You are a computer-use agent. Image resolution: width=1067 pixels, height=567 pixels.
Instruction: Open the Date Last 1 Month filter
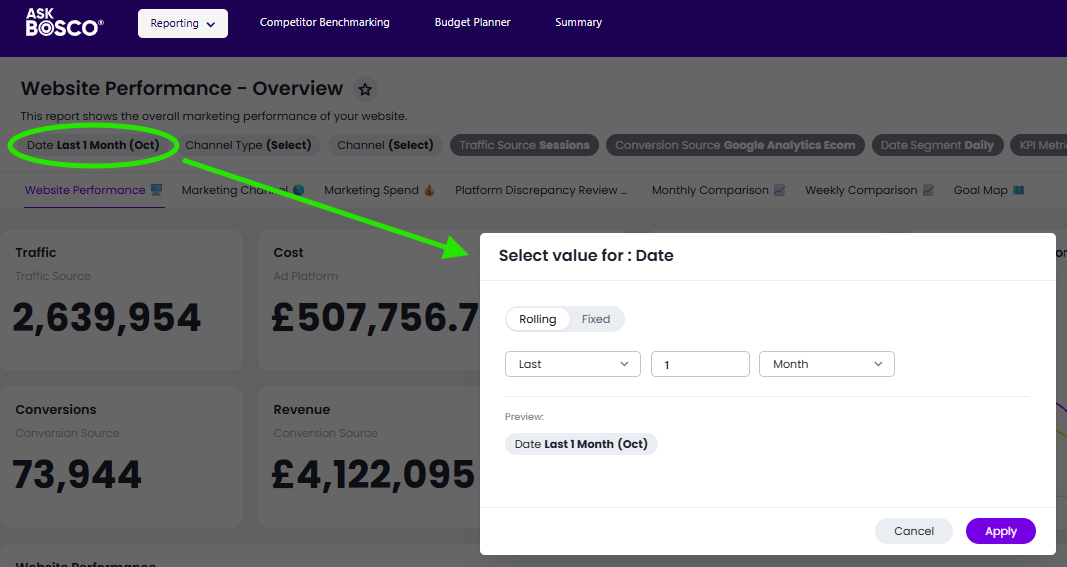(93, 145)
